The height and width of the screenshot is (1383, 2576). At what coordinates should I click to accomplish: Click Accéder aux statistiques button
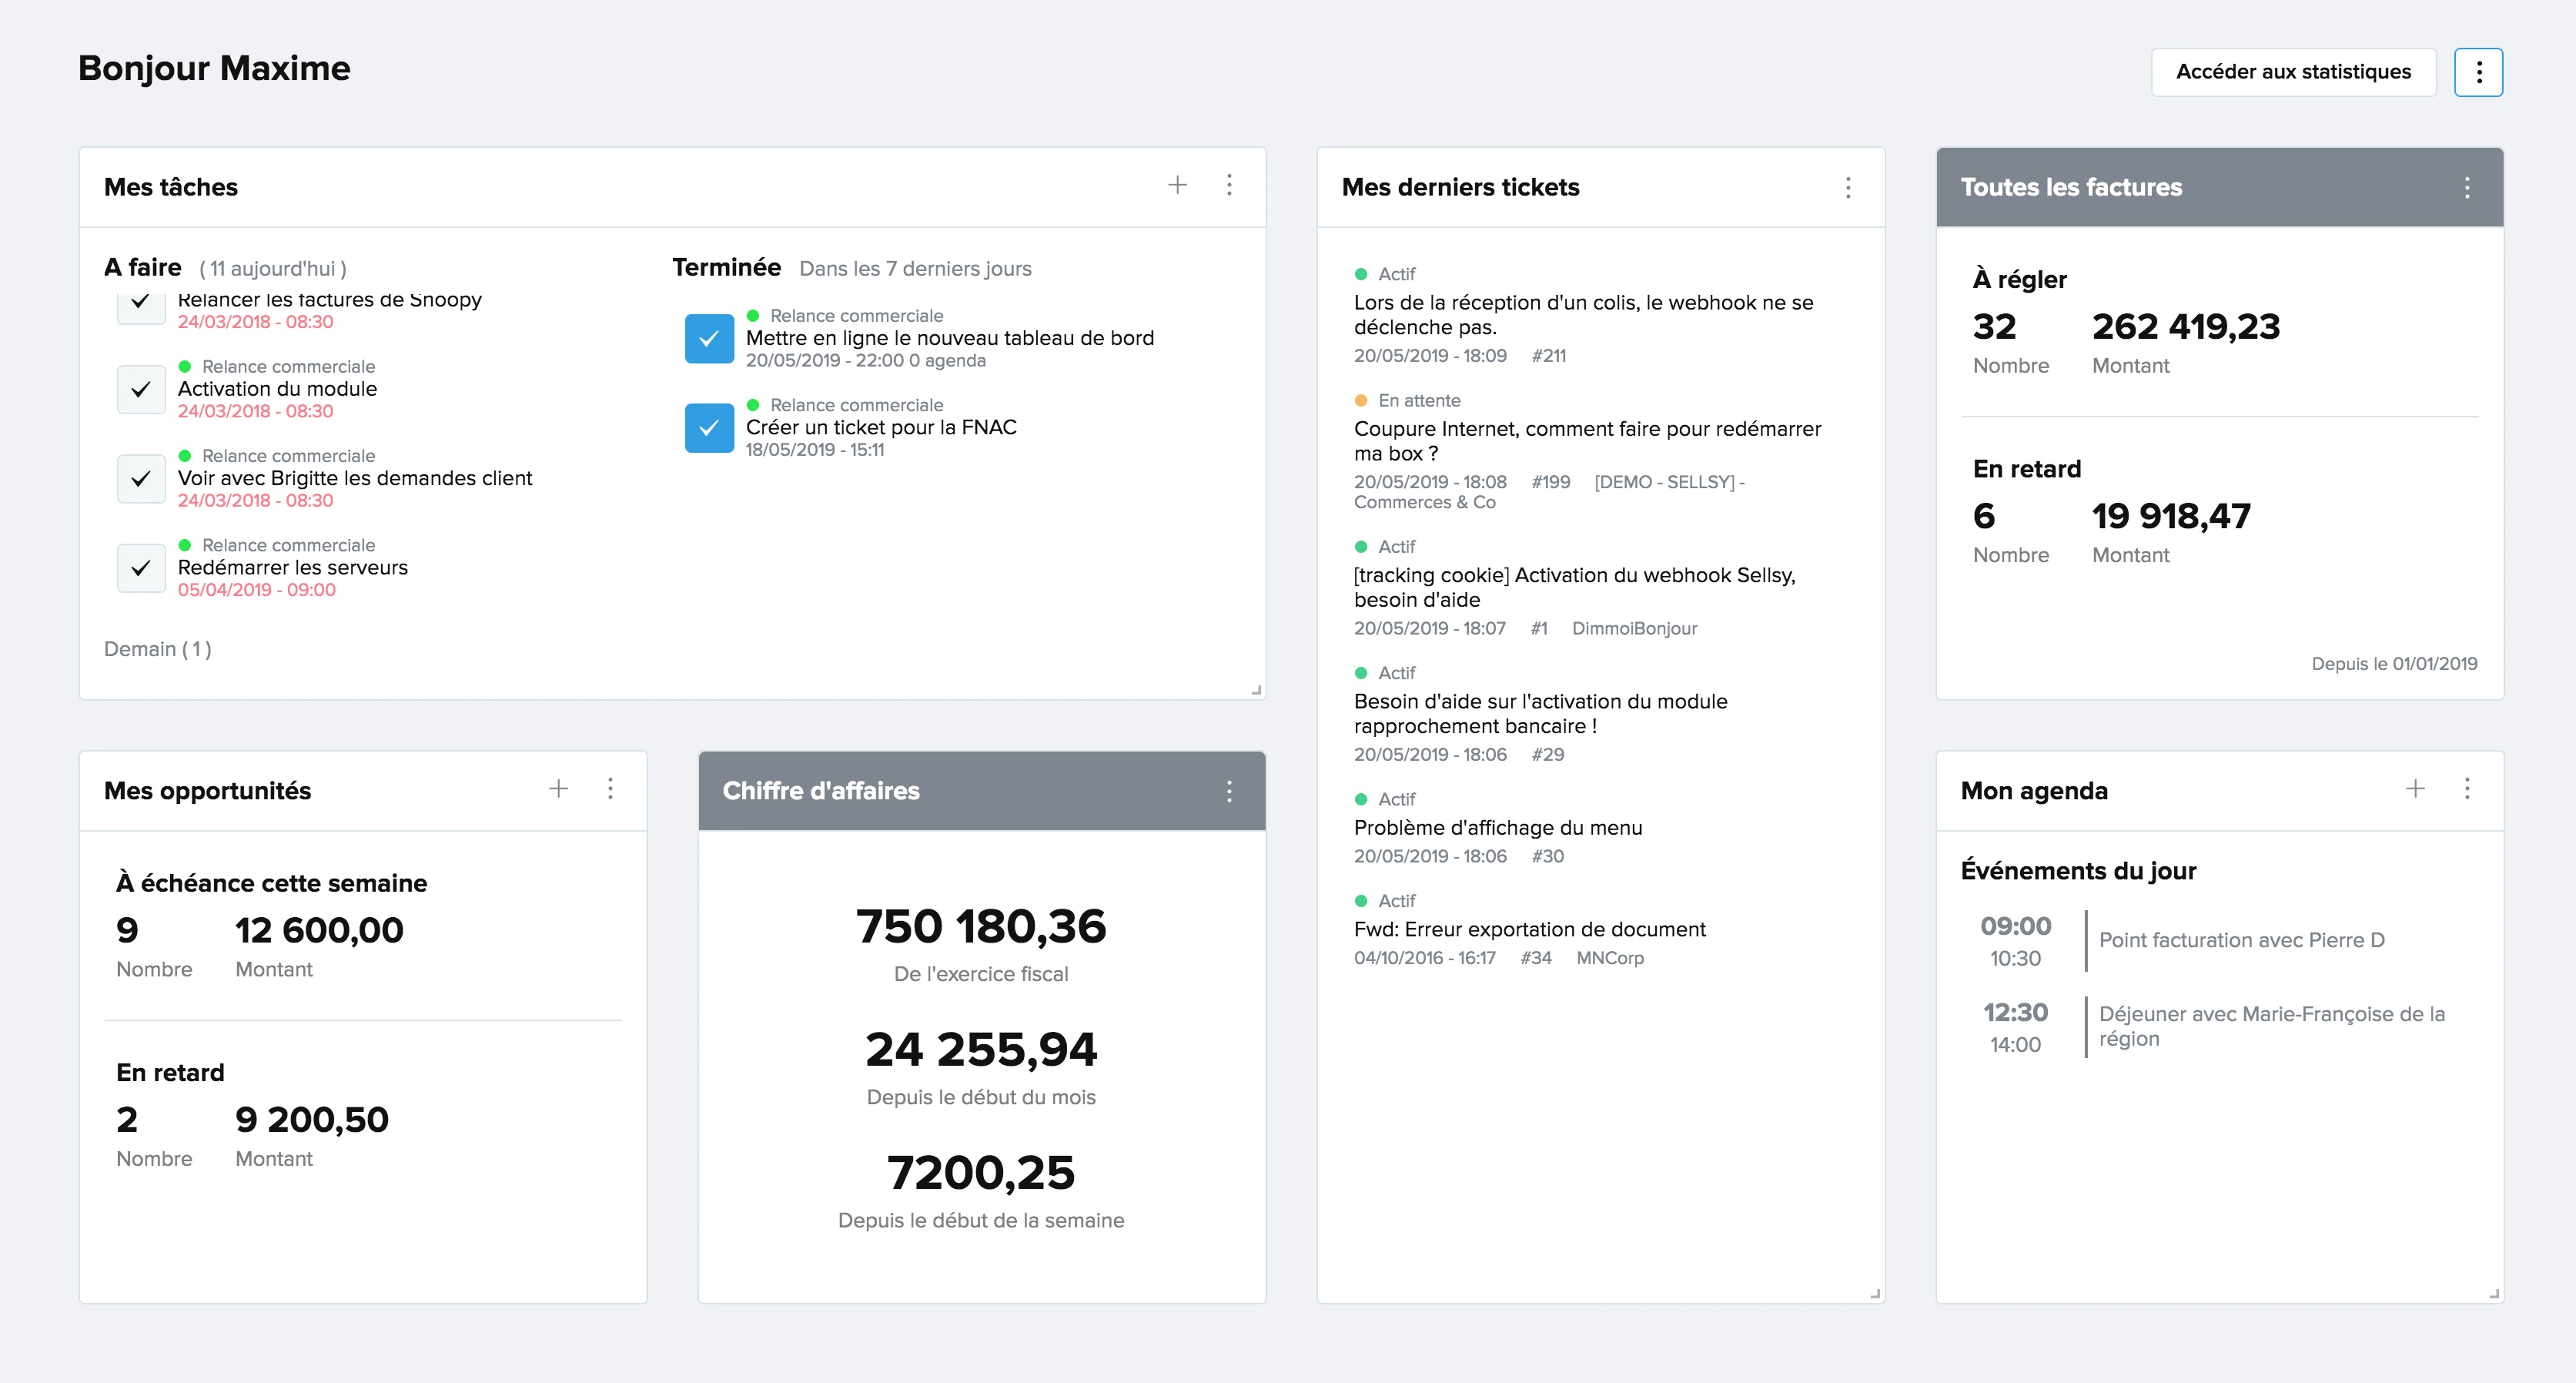(x=2293, y=72)
